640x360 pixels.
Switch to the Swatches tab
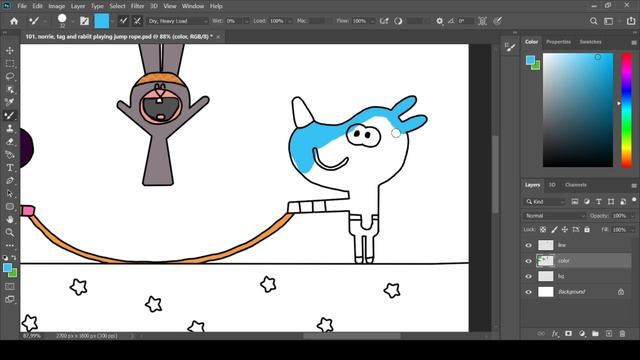click(x=590, y=42)
